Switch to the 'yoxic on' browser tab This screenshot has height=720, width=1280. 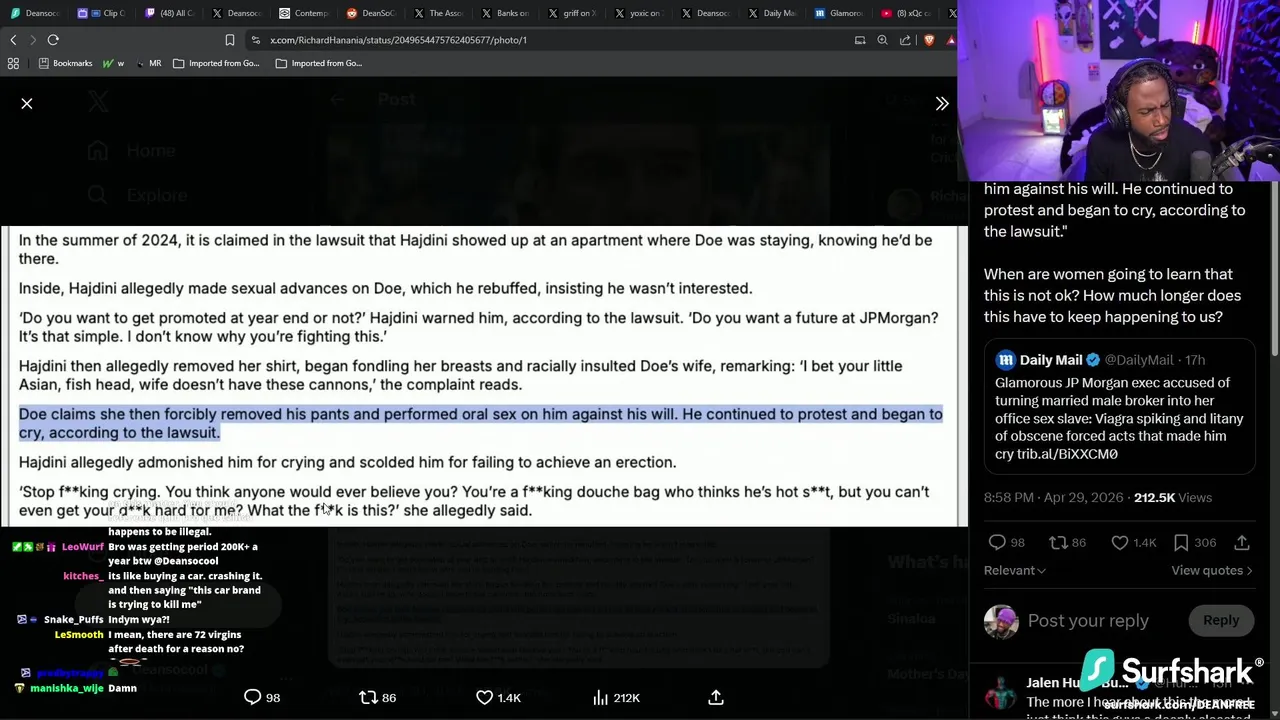640,13
